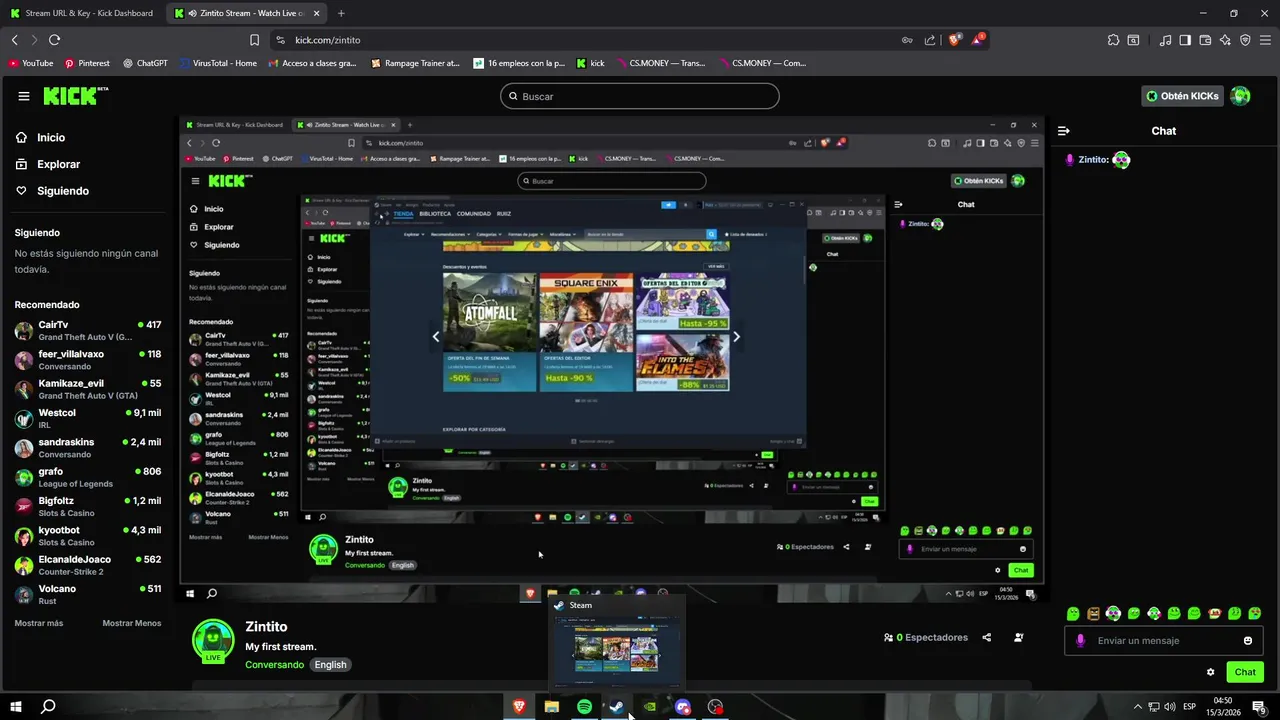Go to Inicio in Kick sidebar

(42, 138)
